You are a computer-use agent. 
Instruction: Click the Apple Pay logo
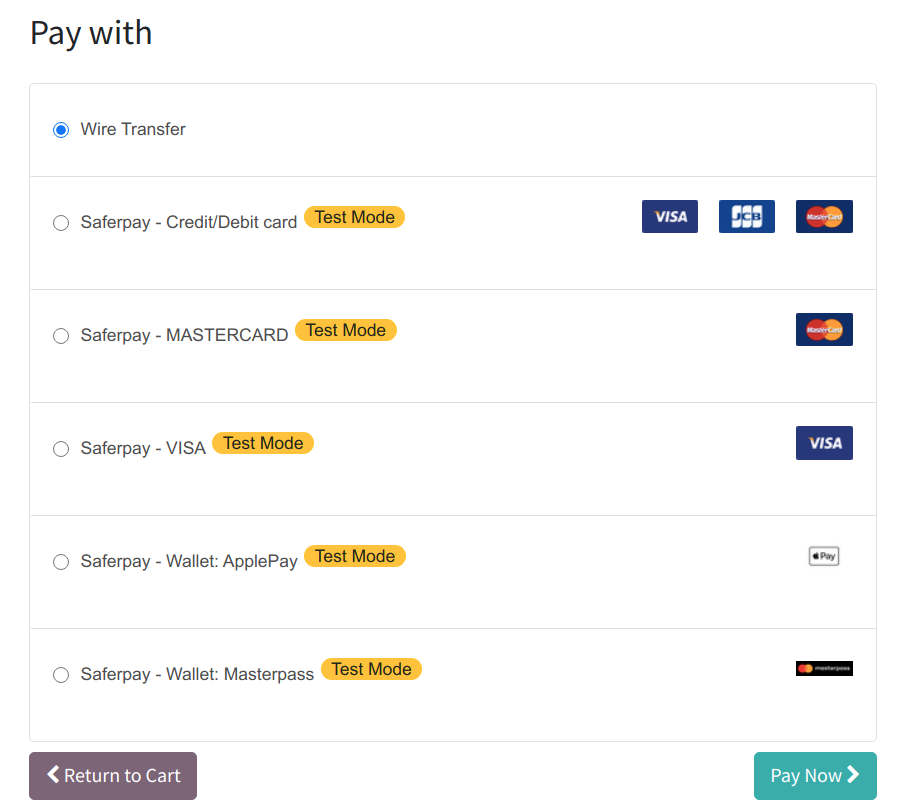pos(824,556)
